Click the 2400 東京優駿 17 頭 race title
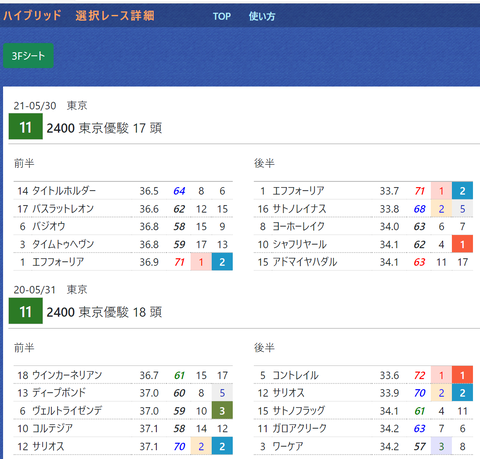 [x=104, y=128]
